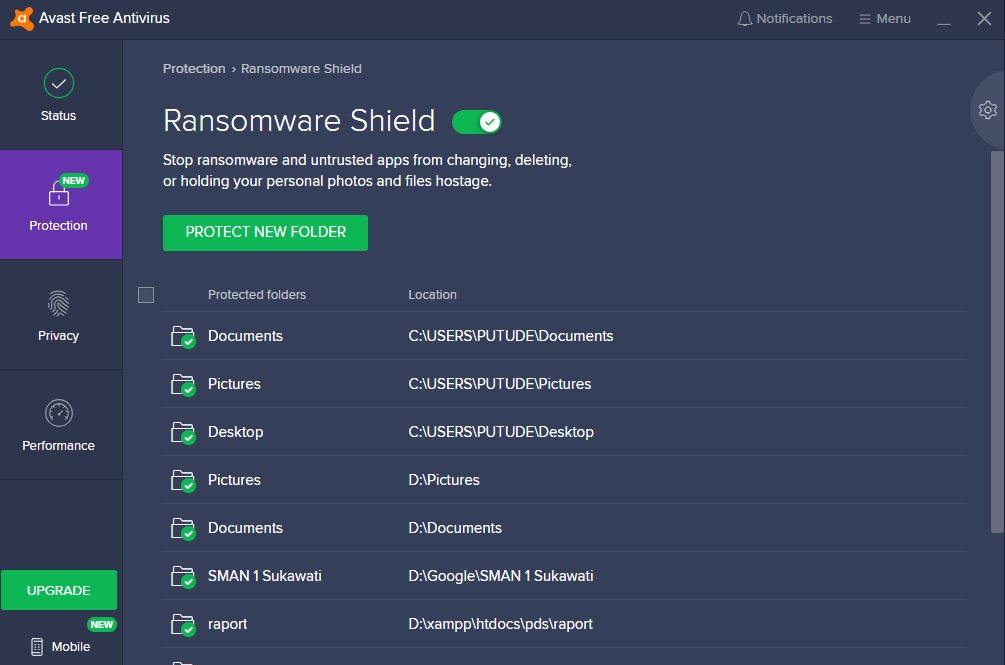Click path C:\USERS\PUTUDE\Documents
1005x665 pixels.
(511, 336)
